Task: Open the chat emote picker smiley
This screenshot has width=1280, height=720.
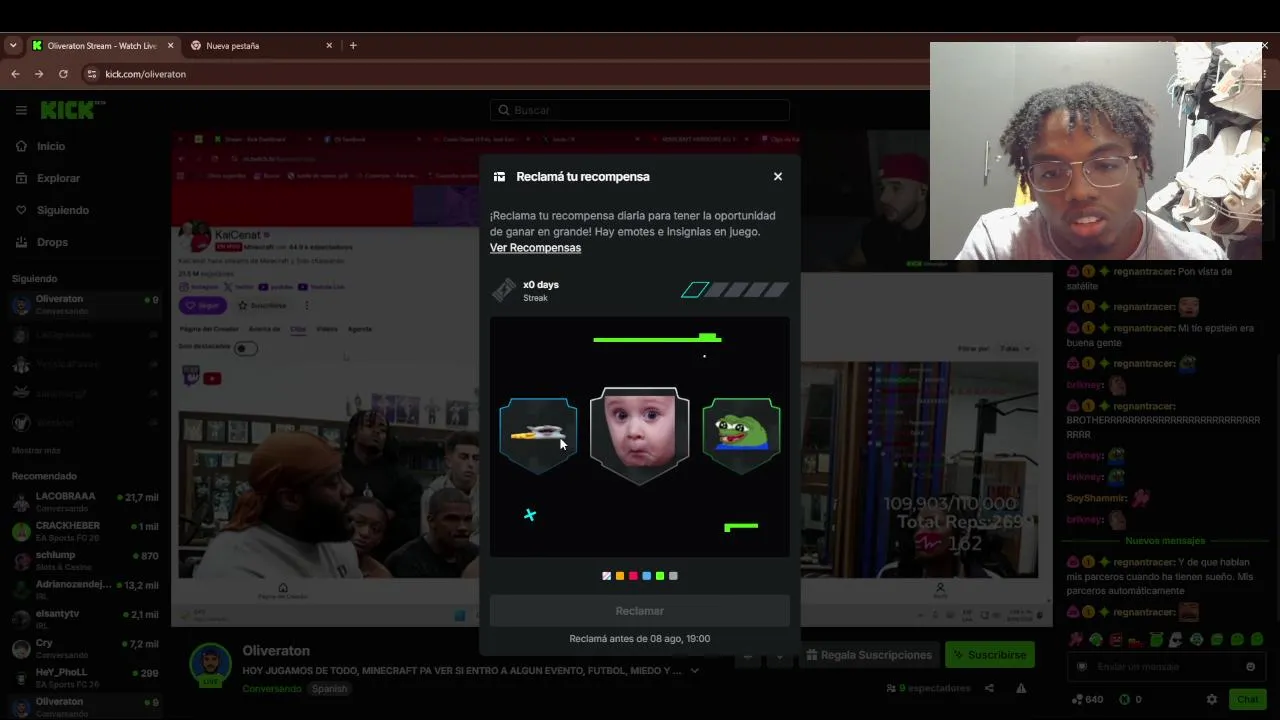Action: tap(1251, 667)
